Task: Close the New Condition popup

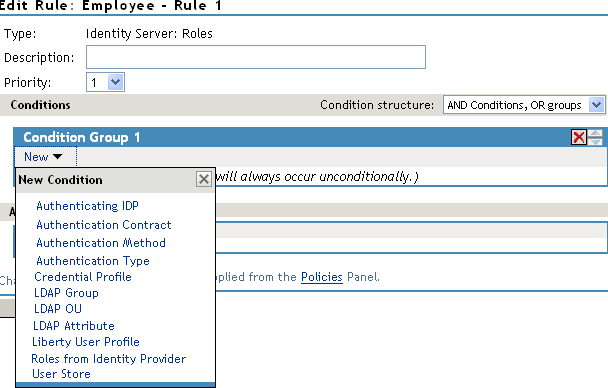Action: [204, 179]
